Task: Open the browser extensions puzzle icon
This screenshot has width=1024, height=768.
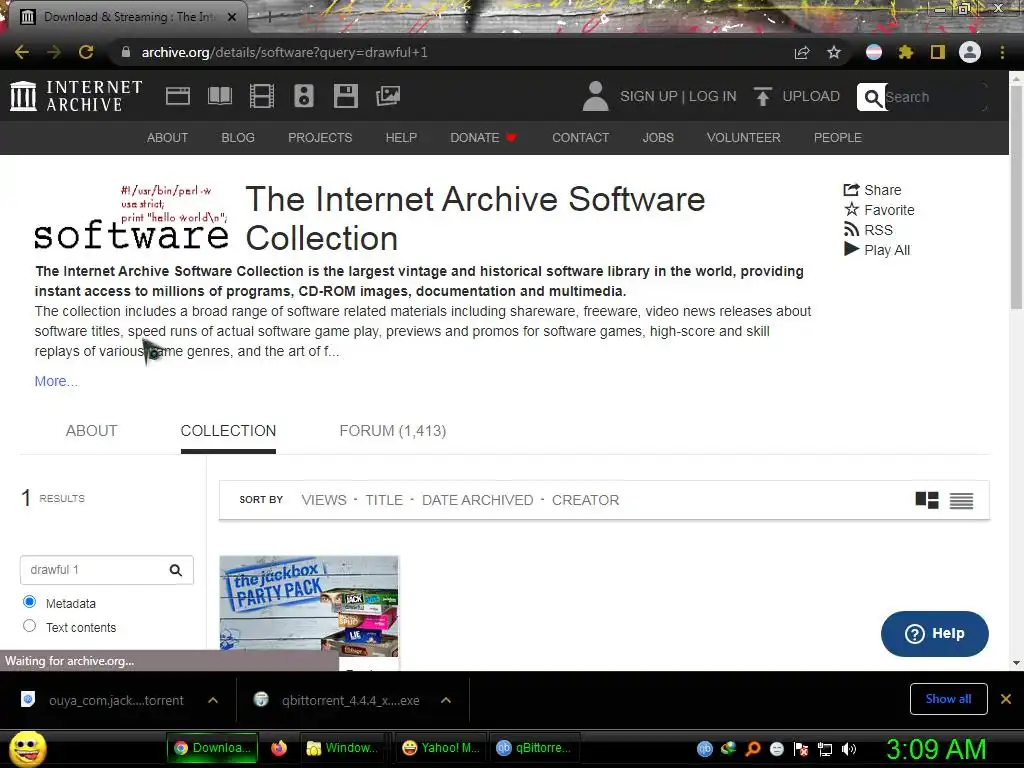Action: (x=905, y=52)
